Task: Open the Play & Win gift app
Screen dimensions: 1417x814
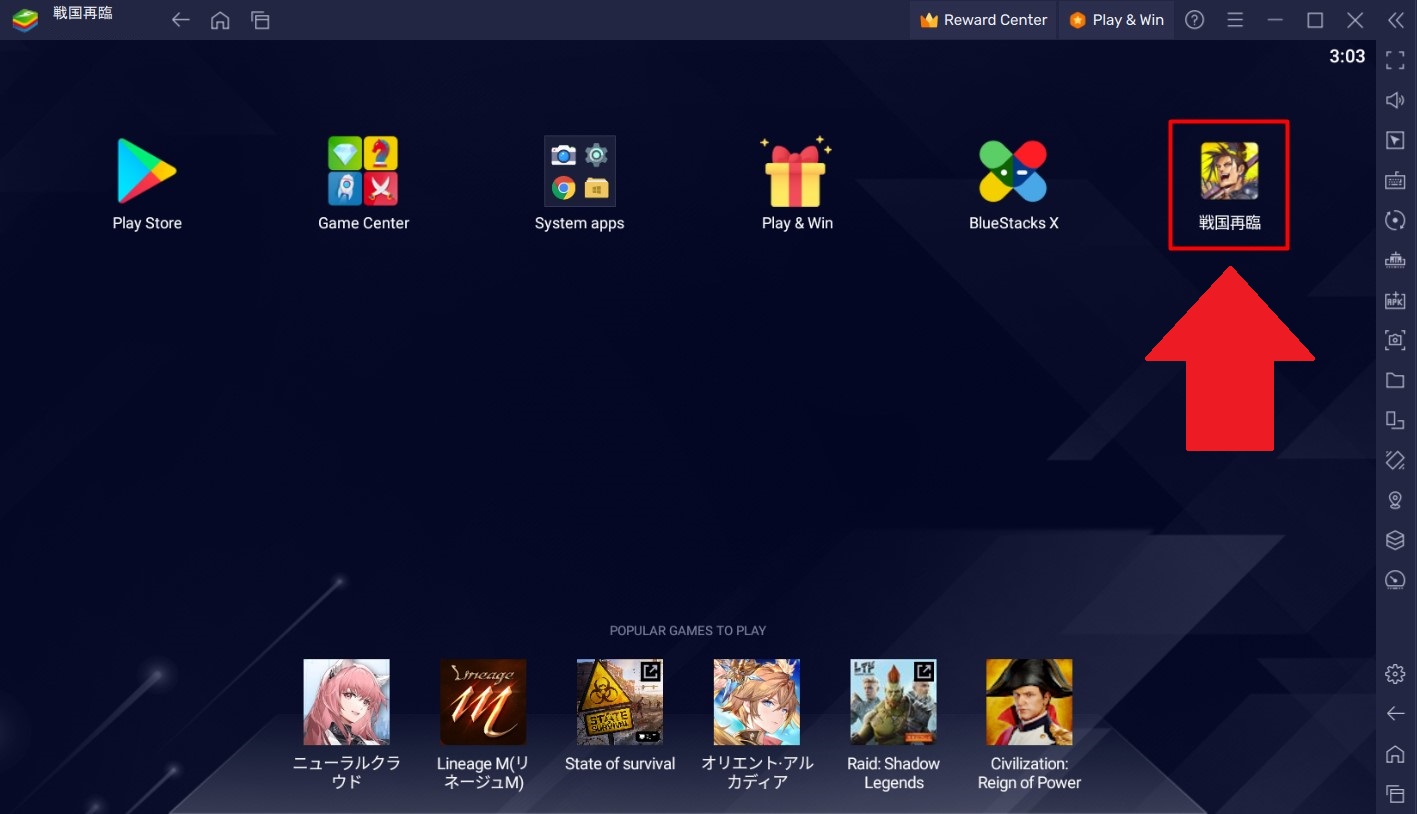Action: click(796, 171)
